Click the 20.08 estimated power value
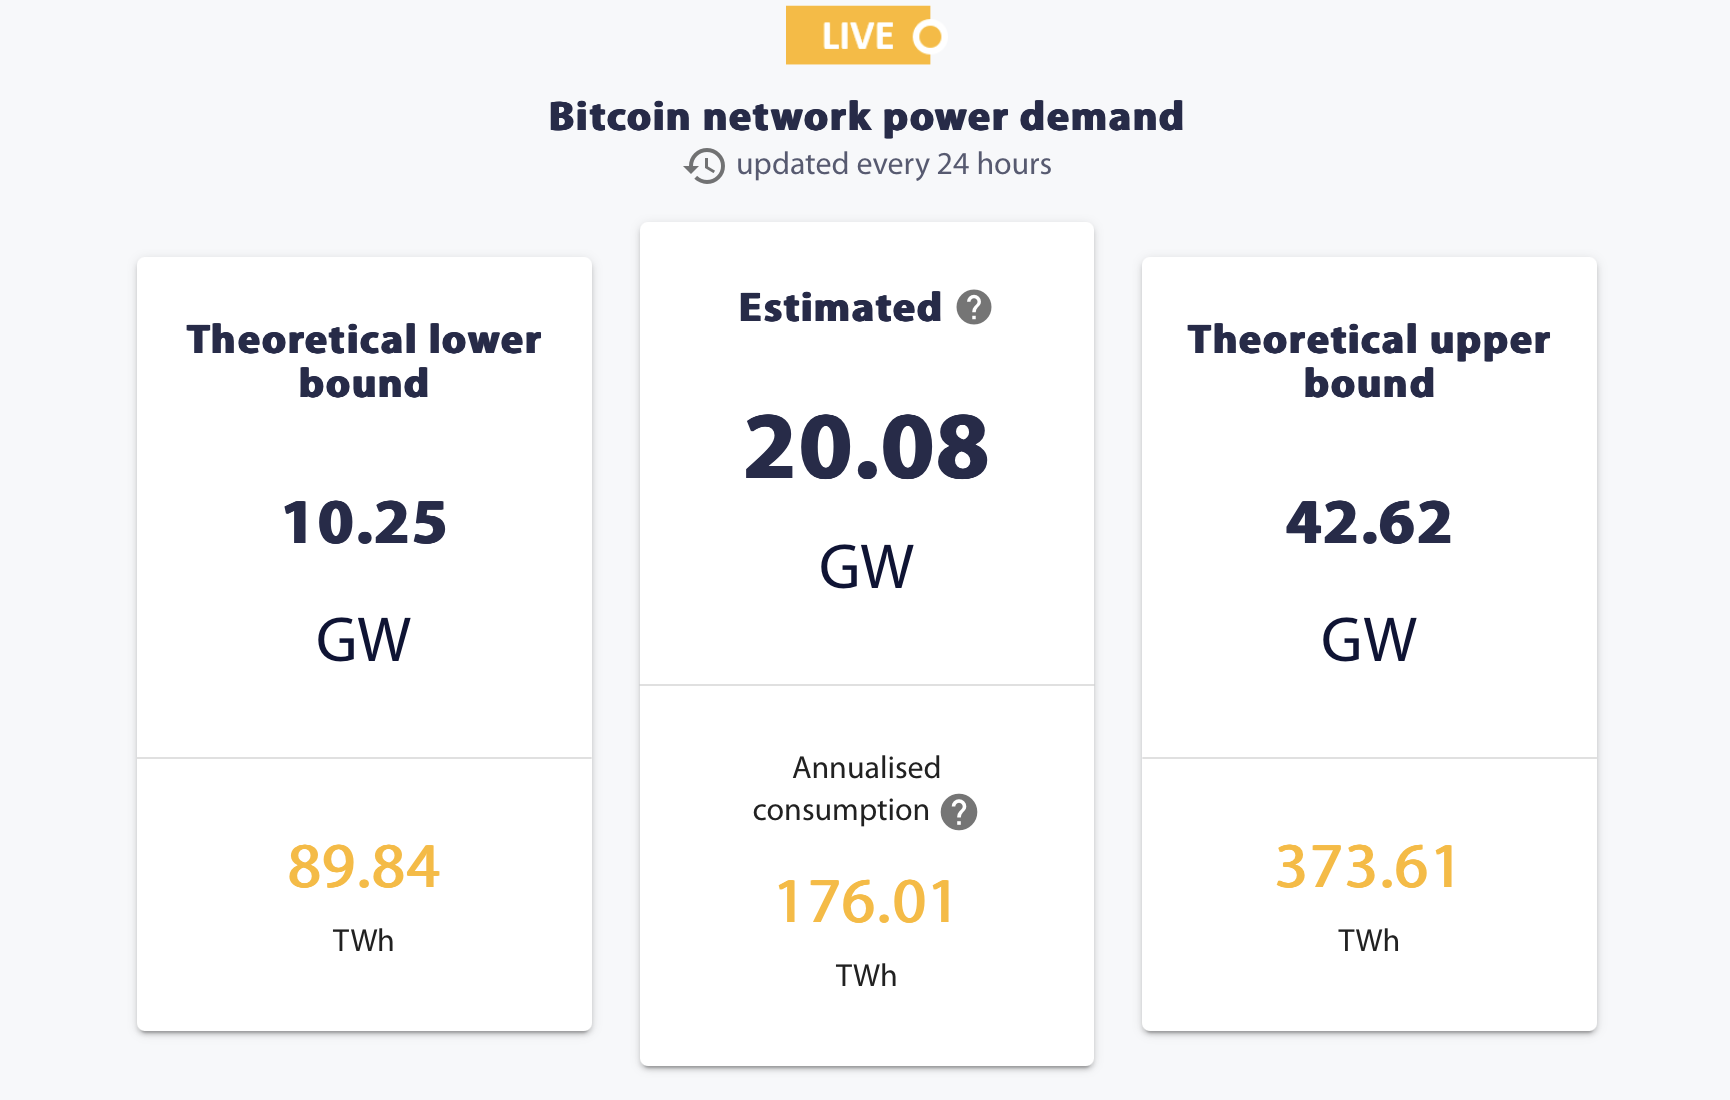This screenshot has height=1100, width=1730. [866, 447]
